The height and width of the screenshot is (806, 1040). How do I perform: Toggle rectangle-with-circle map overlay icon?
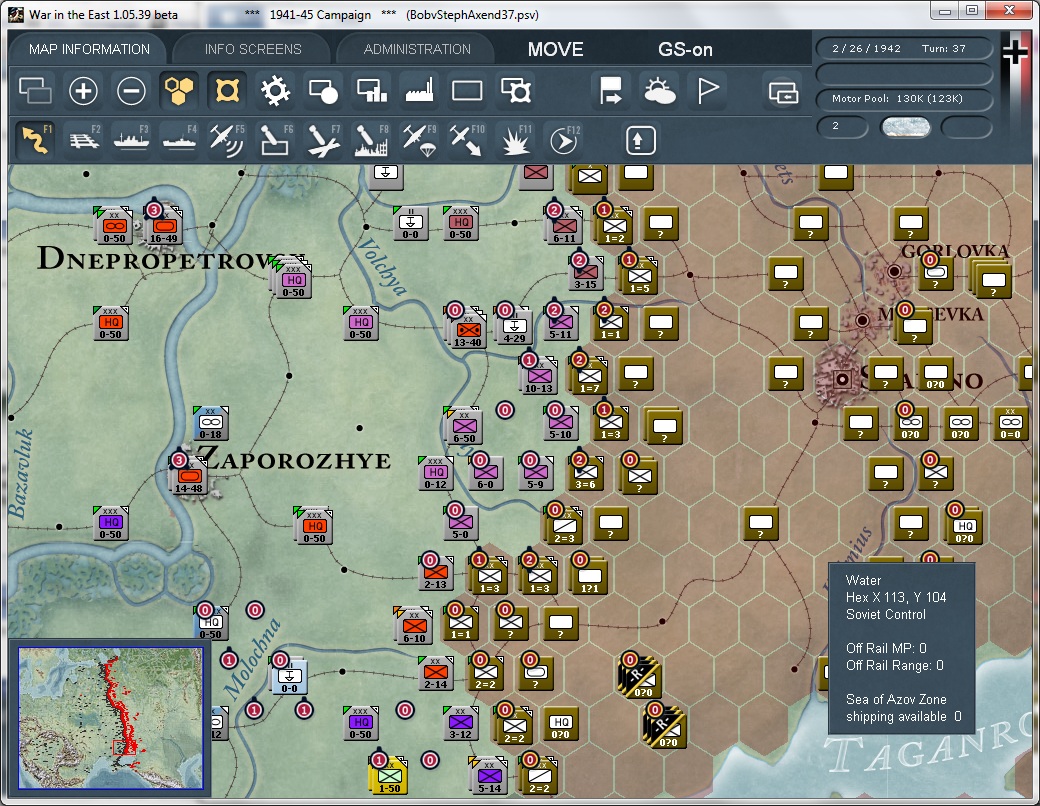(x=323, y=91)
